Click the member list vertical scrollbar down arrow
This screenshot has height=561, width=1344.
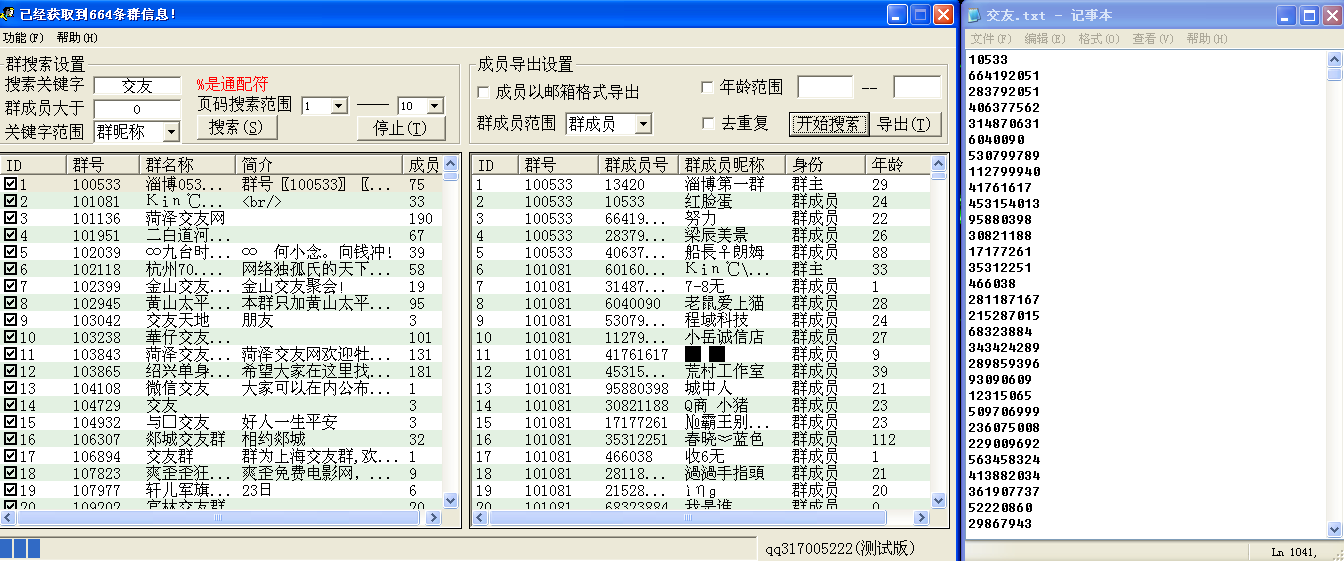tap(938, 500)
